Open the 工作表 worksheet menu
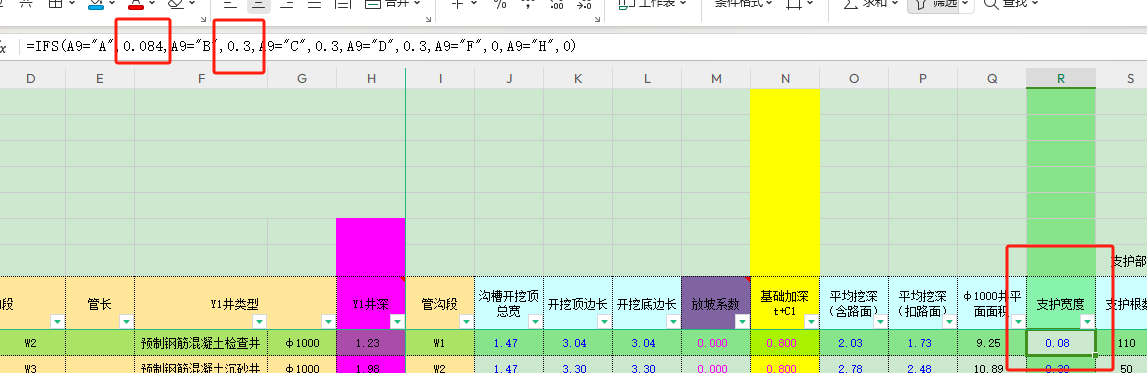 click(x=653, y=4)
